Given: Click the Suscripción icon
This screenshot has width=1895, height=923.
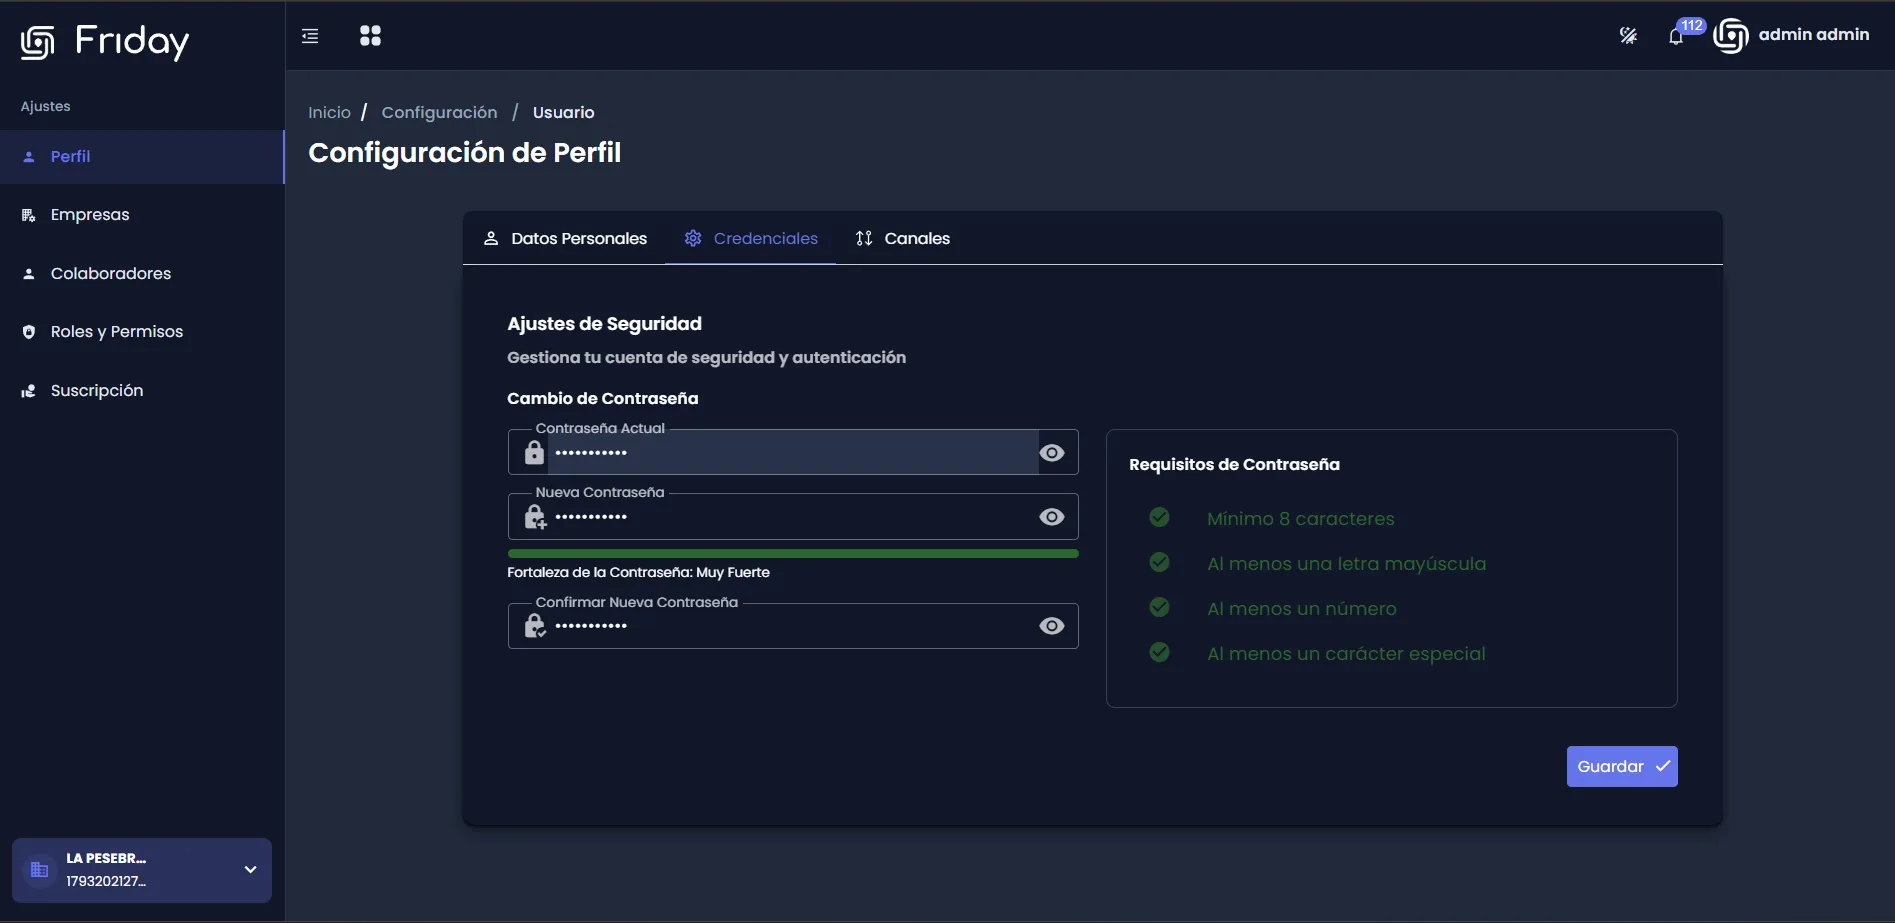Looking at the screenshot, I should coord(29,391).
